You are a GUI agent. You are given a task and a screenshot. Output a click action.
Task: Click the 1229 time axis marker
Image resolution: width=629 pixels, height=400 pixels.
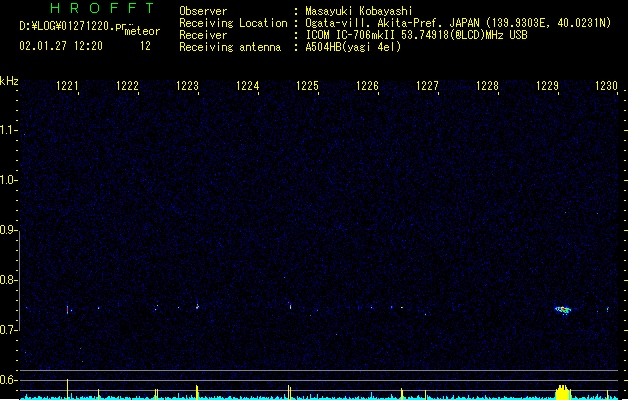[x=547, y=86]
